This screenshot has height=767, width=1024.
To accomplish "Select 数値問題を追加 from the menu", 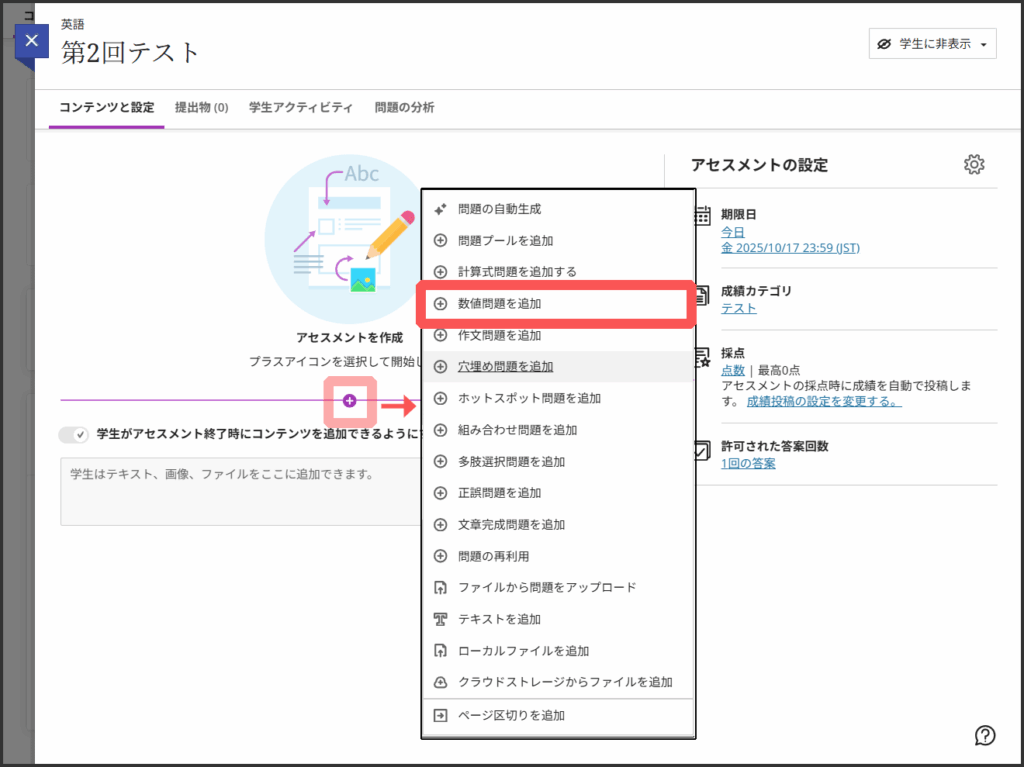I will pyautogui.click(x=499, y=303).
